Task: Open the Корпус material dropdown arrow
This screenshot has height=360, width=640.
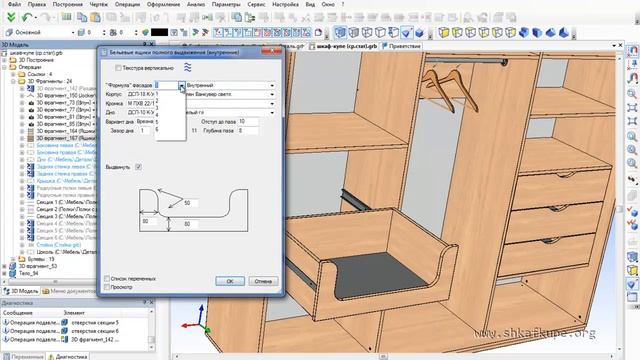Action: coord(272,94)
